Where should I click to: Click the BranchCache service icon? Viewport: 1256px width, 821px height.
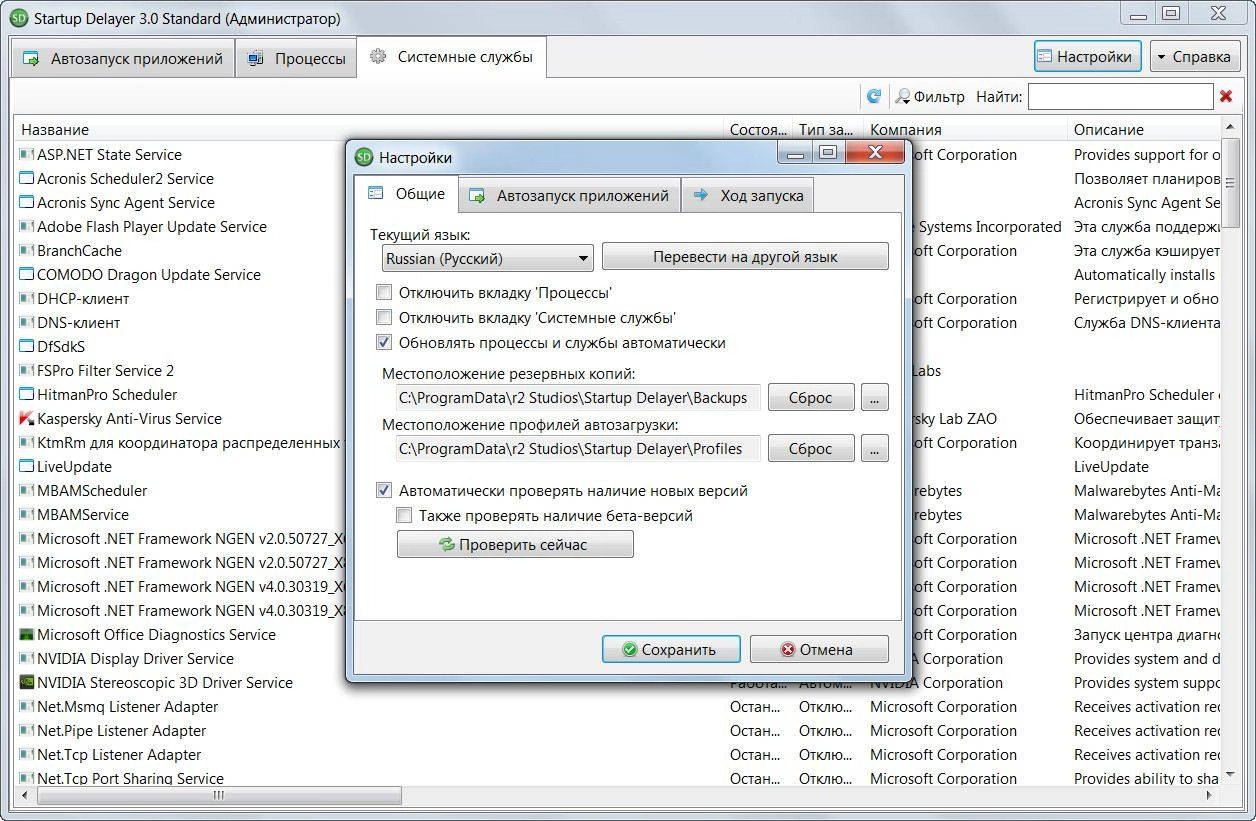(27, 251)
